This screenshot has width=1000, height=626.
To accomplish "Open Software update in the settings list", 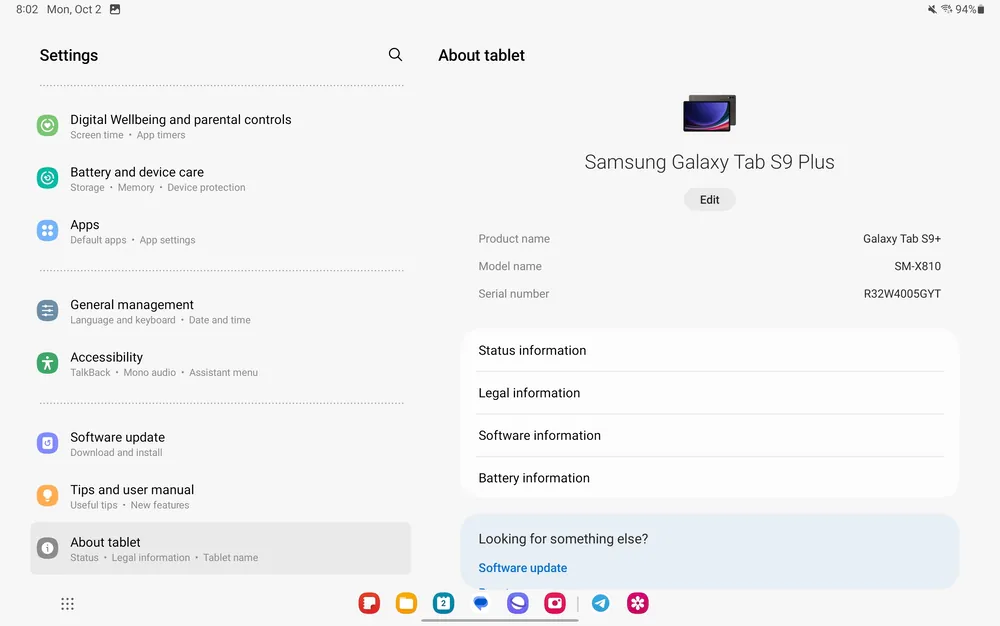I will pyautogui.click(x=221, y=444).
